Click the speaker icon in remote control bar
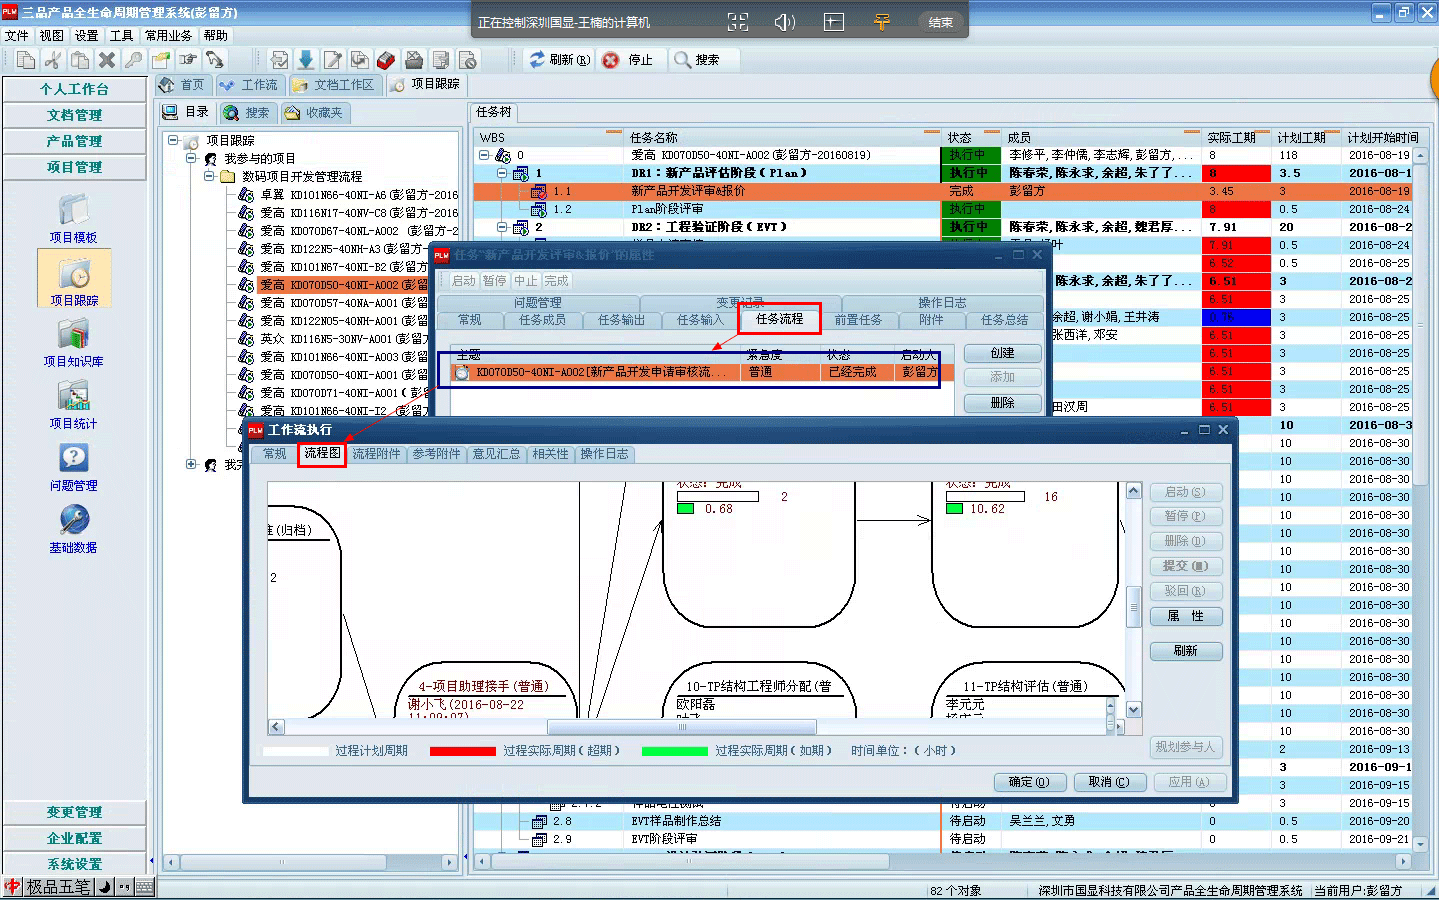The height and width of the screenshot is (900, 1439). tap(785, 22)
